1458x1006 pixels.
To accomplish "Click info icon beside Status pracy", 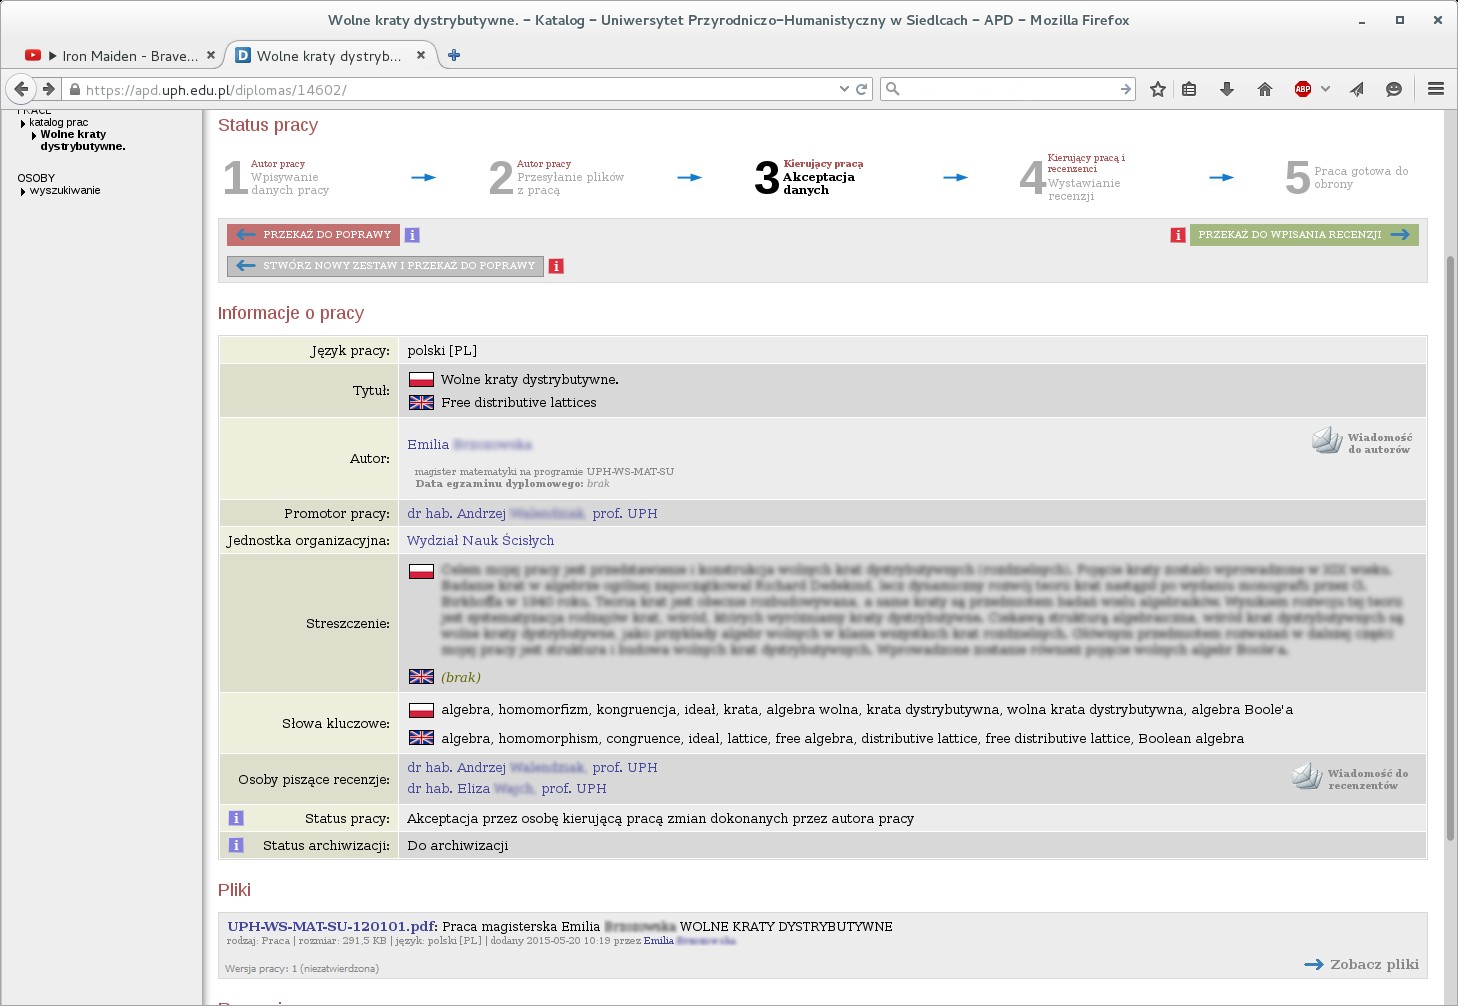I will [236, 818].
